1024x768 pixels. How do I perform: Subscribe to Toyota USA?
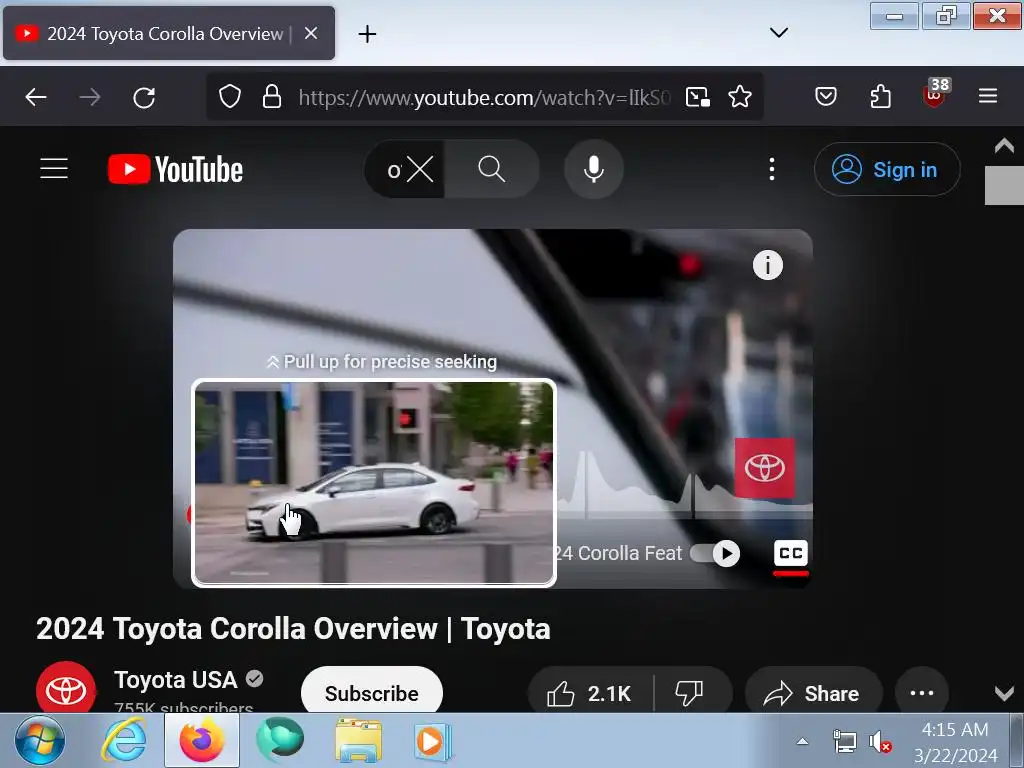(372, 692)
